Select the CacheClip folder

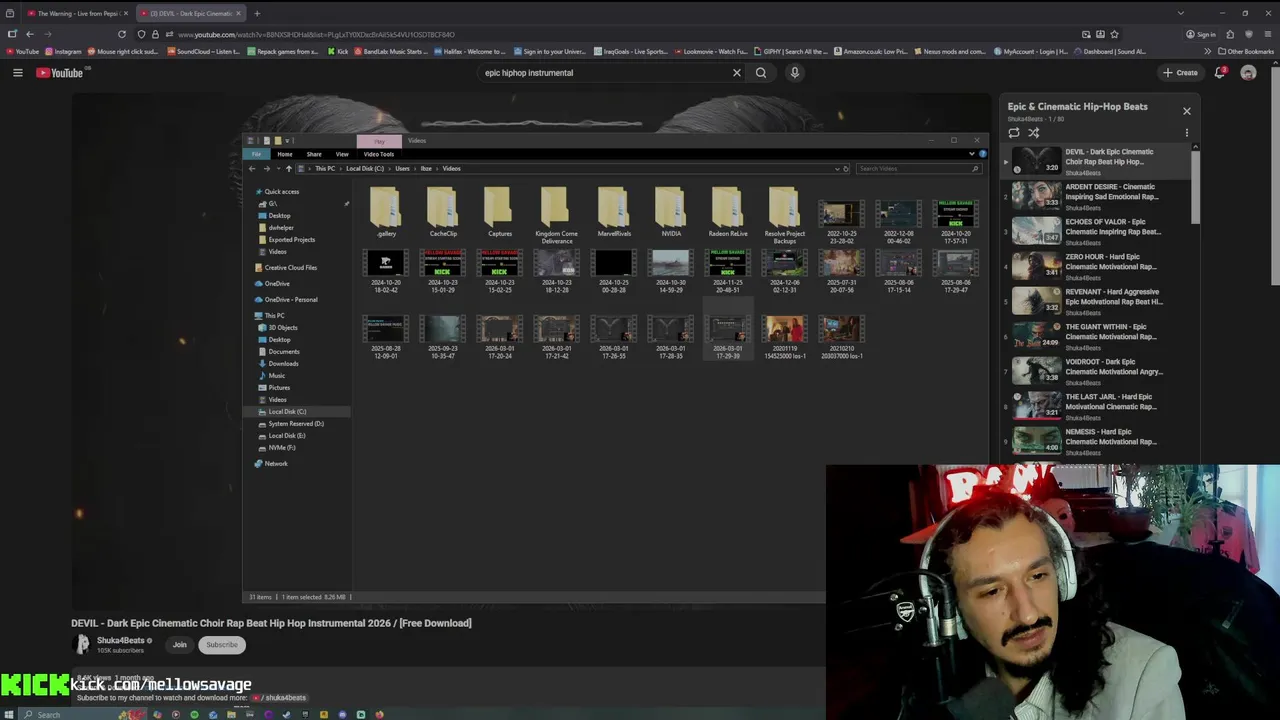point(443,213)
